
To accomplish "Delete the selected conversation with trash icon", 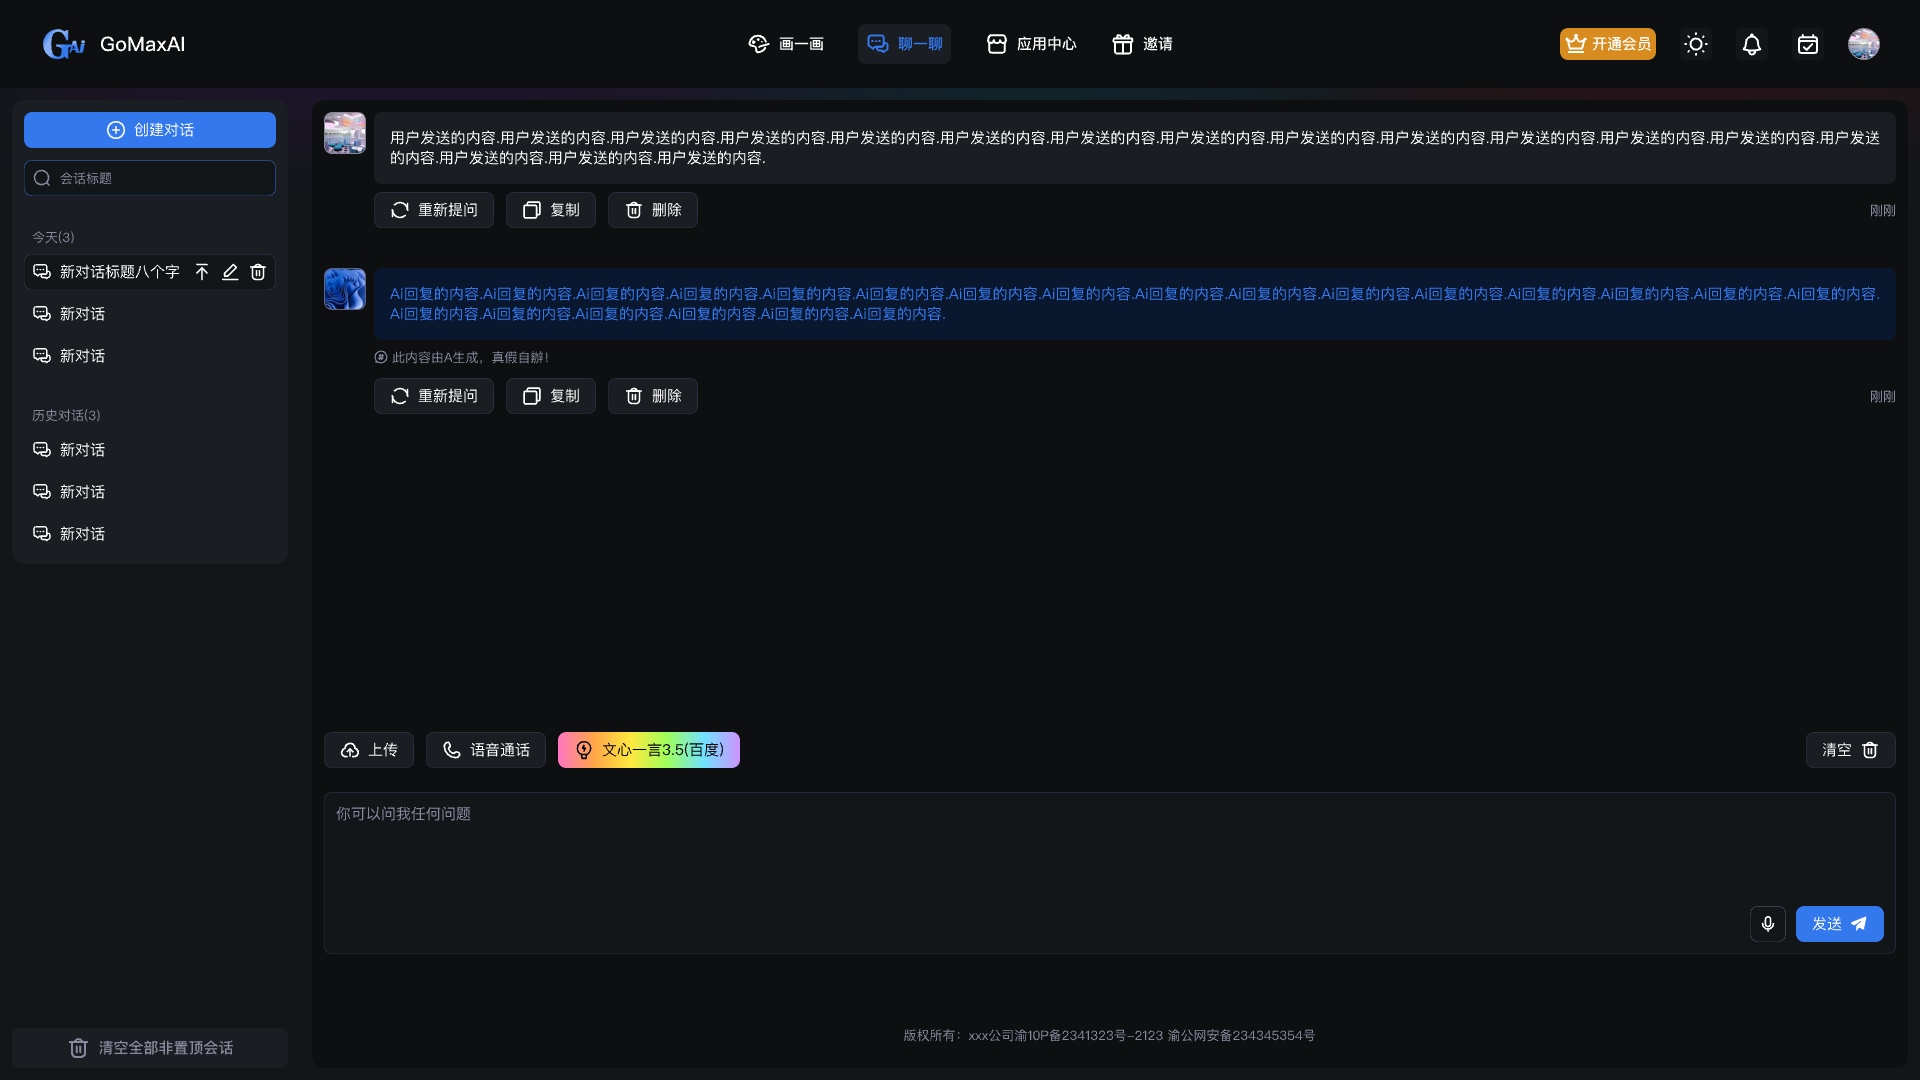I will tap(258, 272).
